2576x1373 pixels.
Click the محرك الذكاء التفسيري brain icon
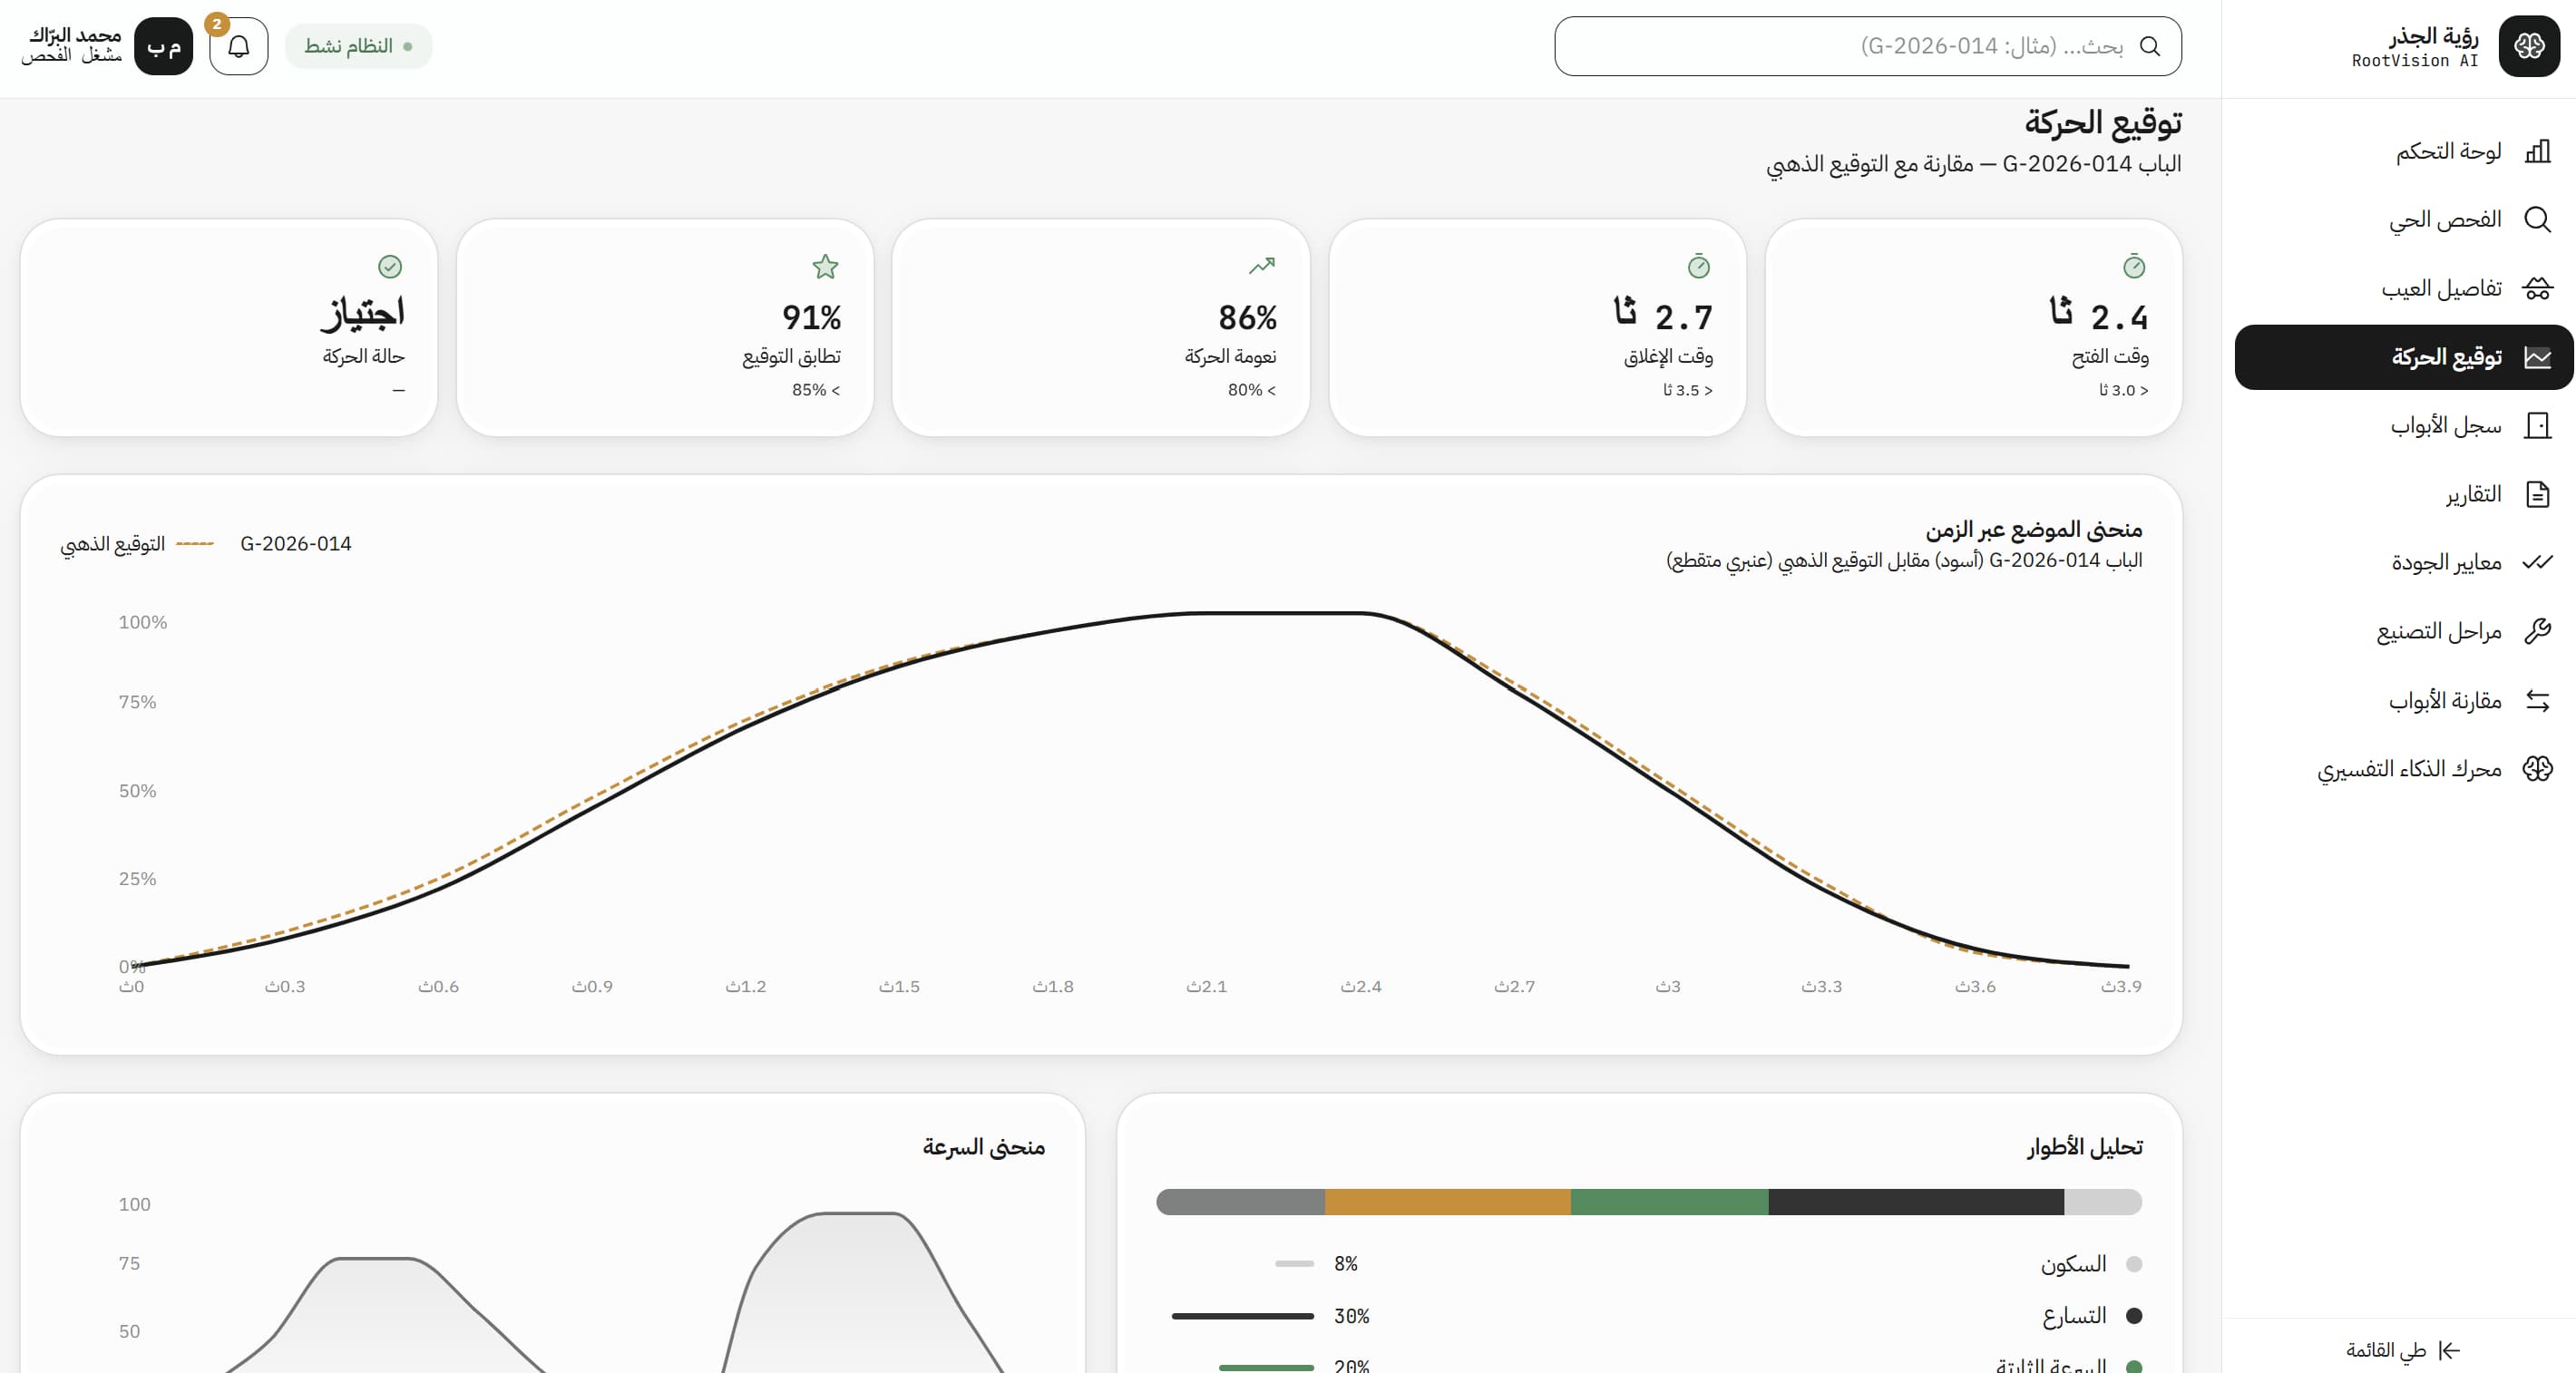pyautogui.click(x=2537, y=768)
